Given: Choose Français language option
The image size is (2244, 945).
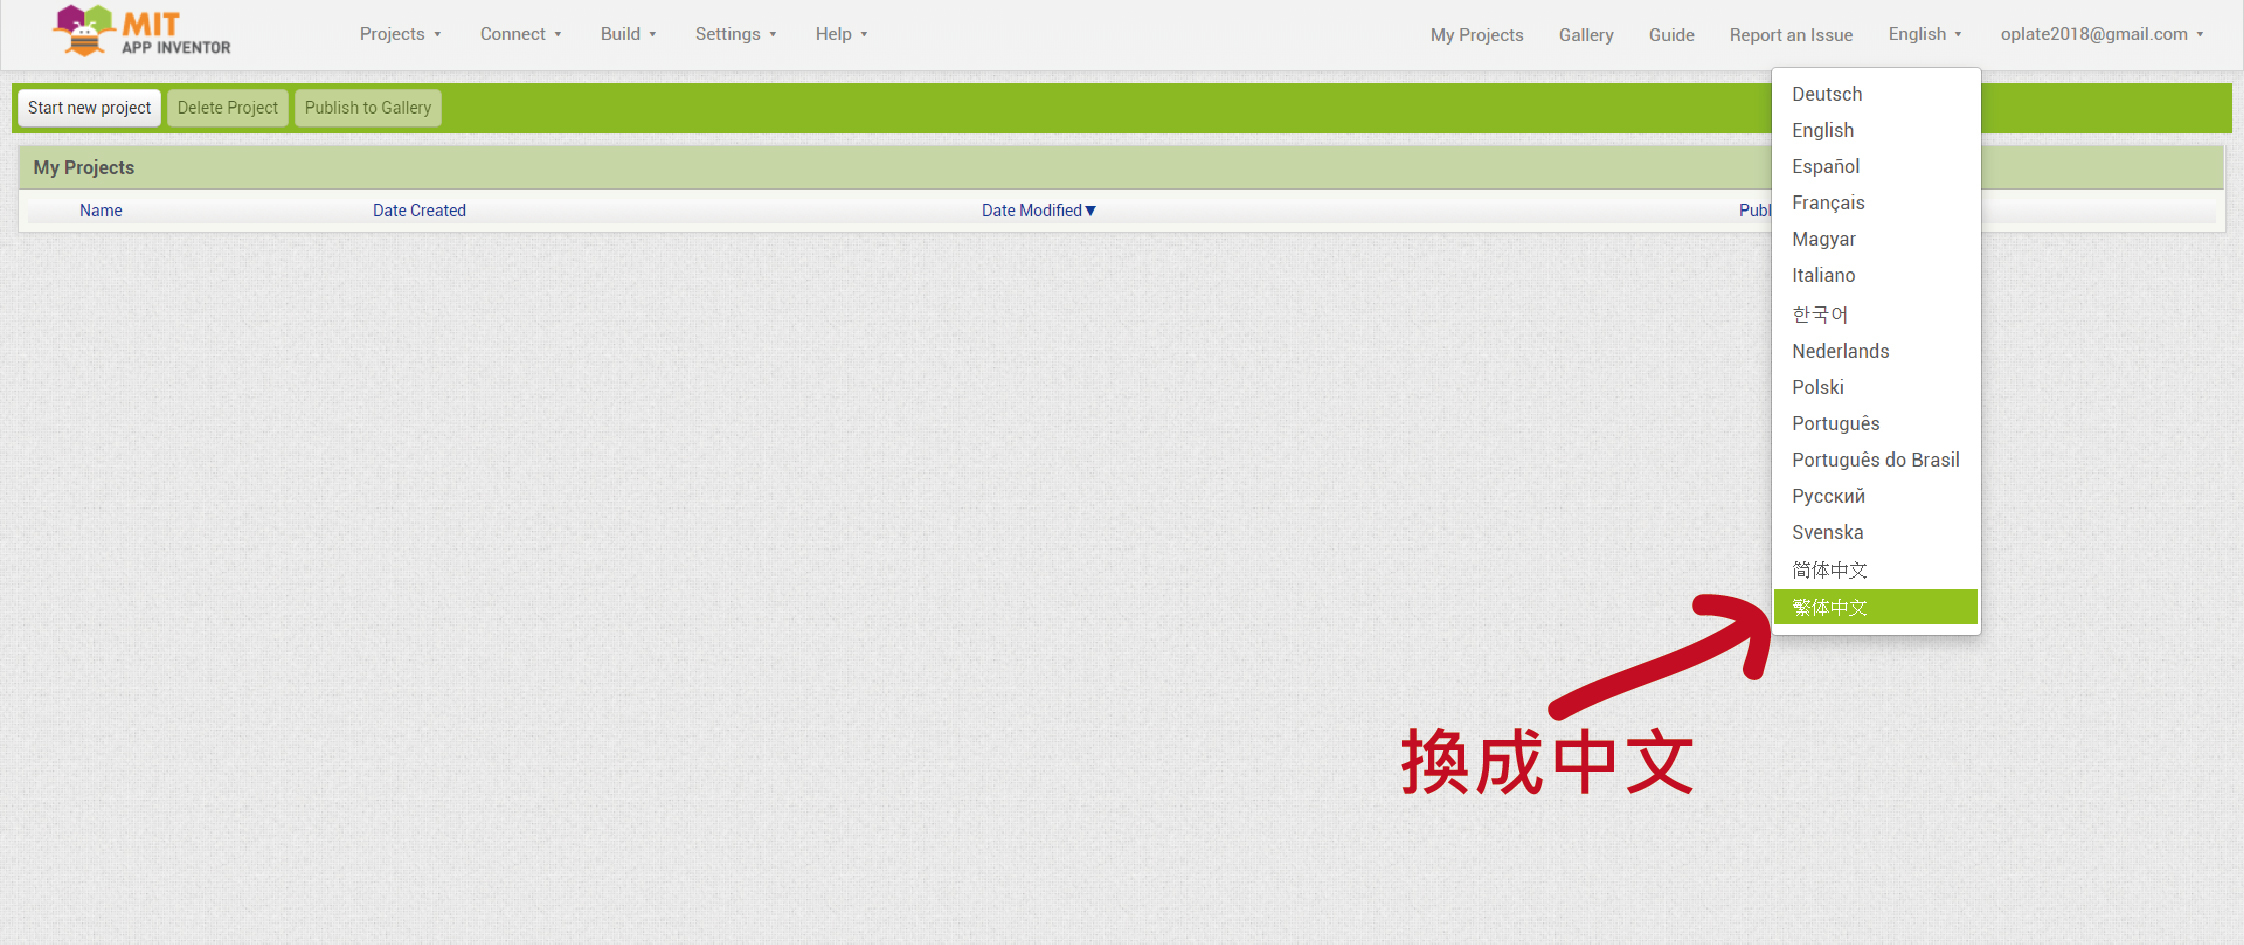Looking at the screenshot, I should 1876,202.
